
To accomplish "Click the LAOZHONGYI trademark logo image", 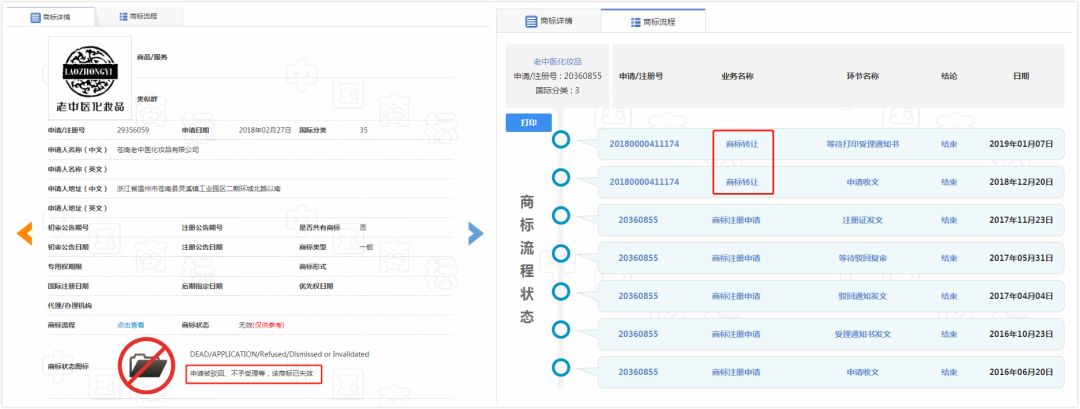I will tap(90, 76).
